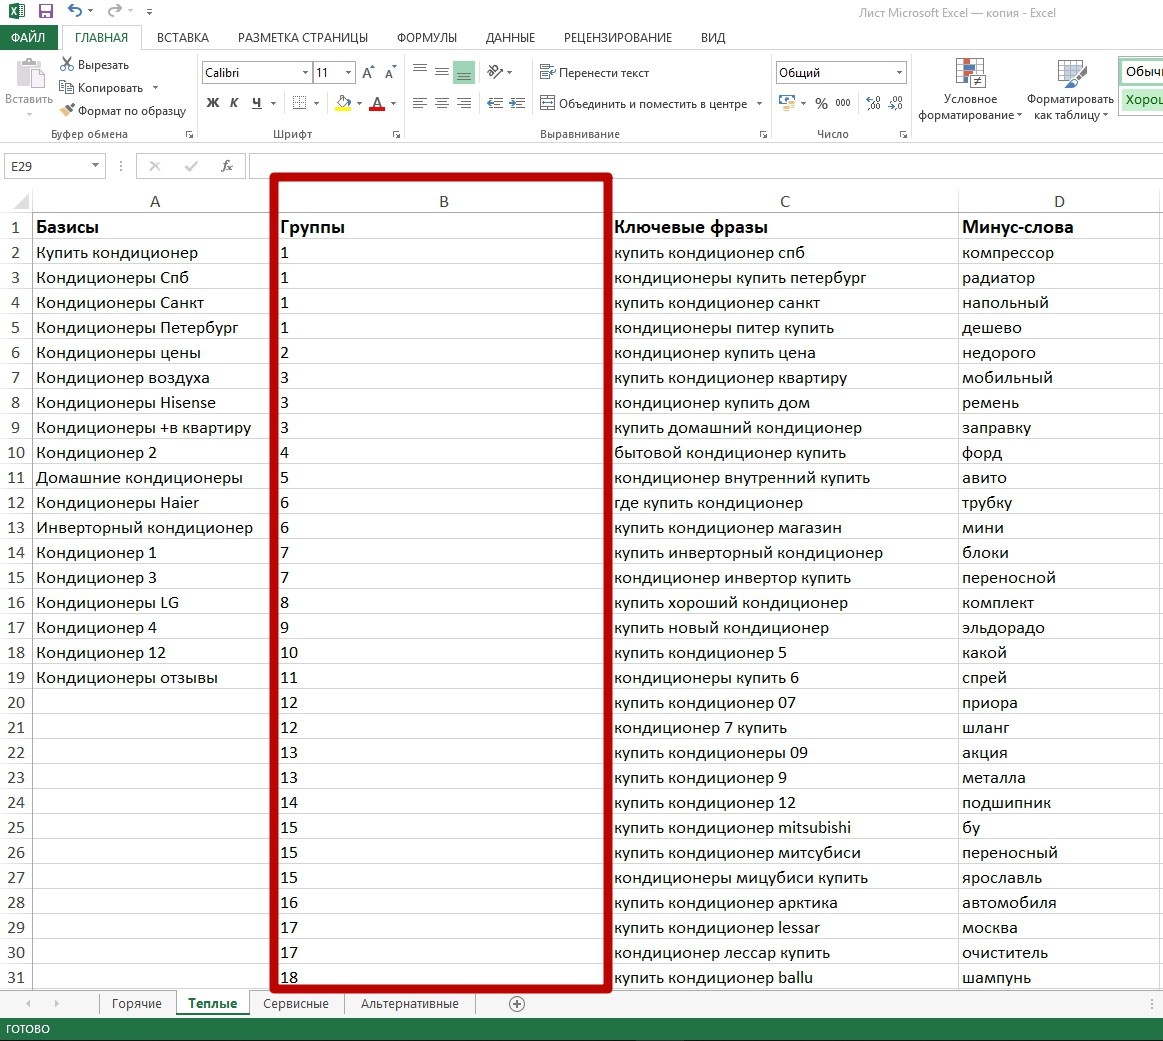Viewport: 1163px width, 1041px height.
Task: Expand the Копировать dropdown arrow
Action: click(155, 87)
